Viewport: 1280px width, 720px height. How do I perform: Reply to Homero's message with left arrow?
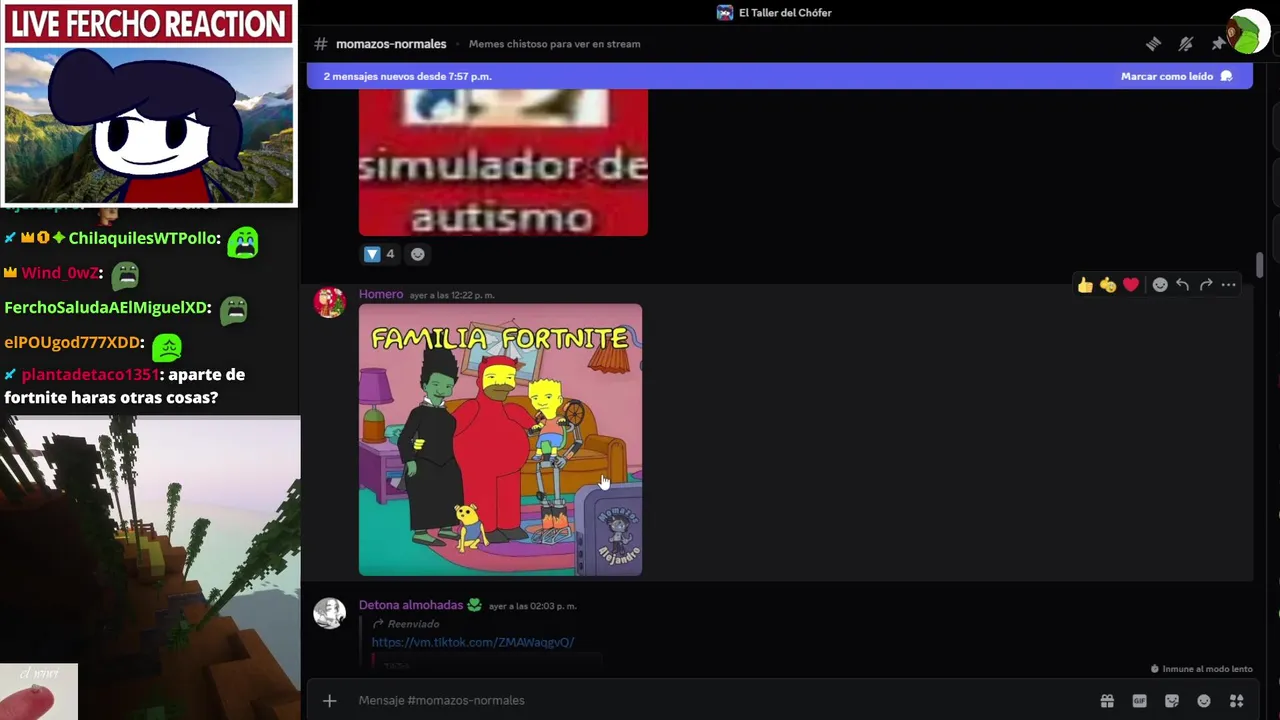[x=1182, y=285]
